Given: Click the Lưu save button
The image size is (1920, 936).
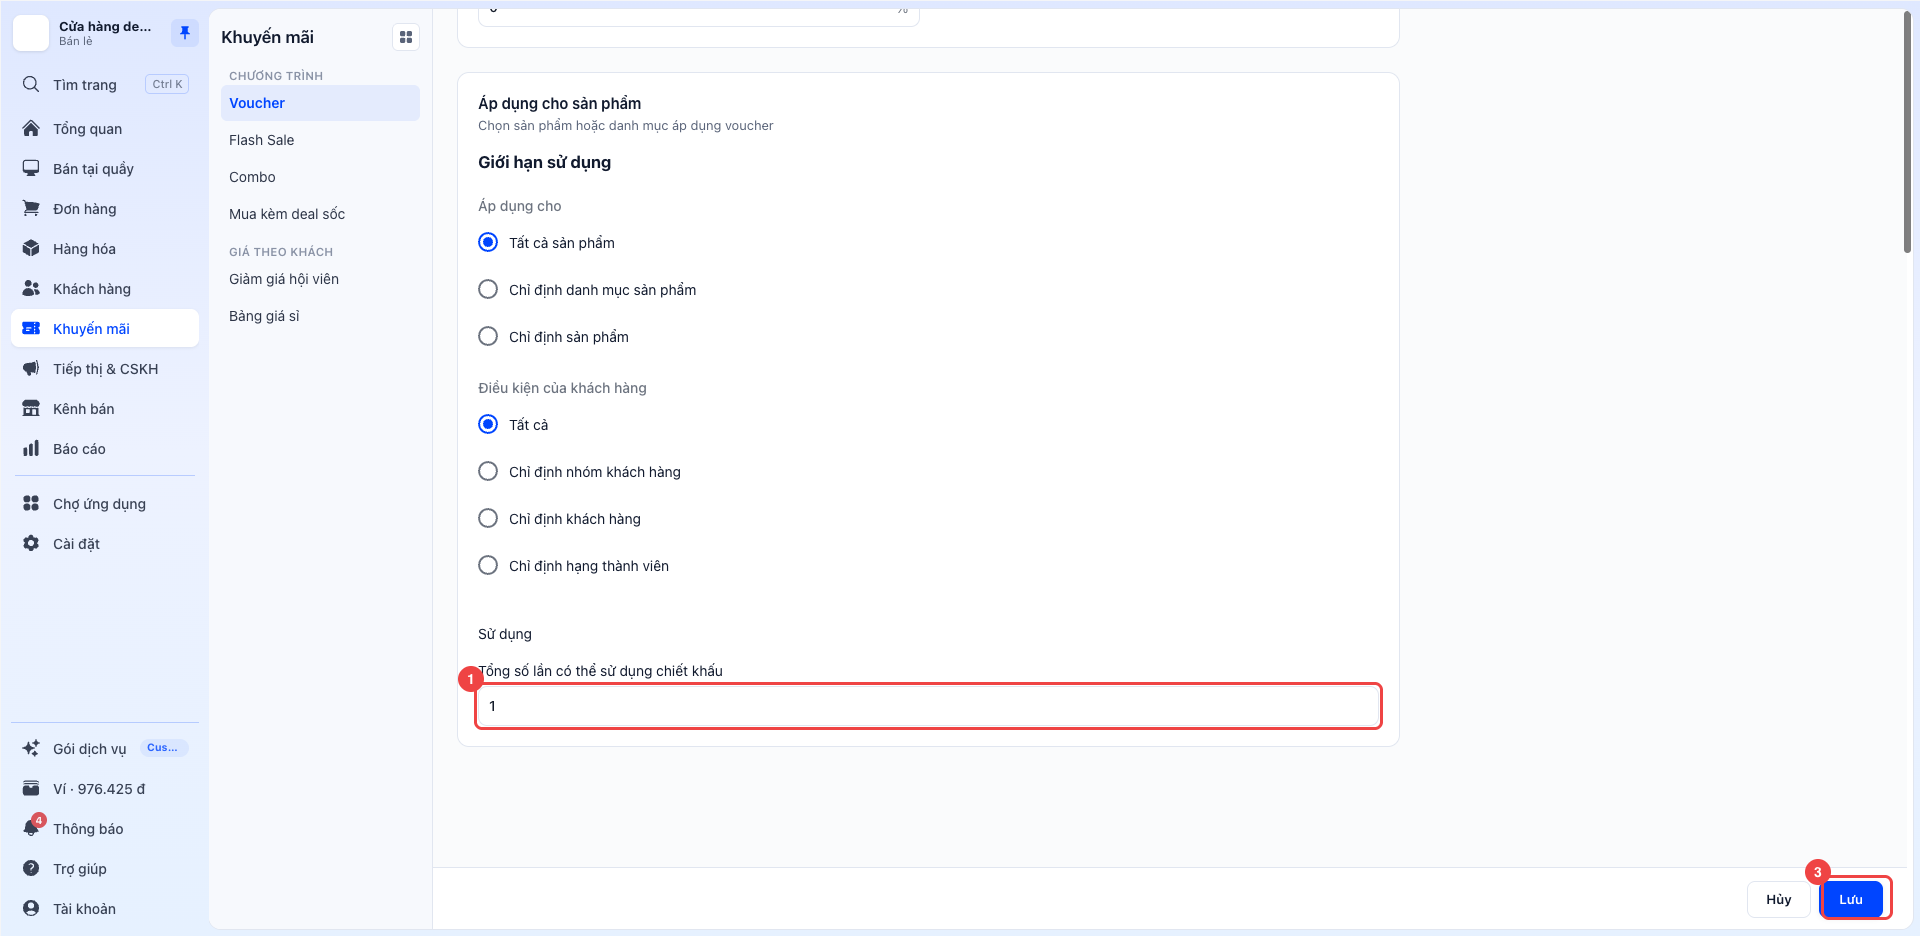Looking at the screenshot, I should click(x=1851, y=899).
